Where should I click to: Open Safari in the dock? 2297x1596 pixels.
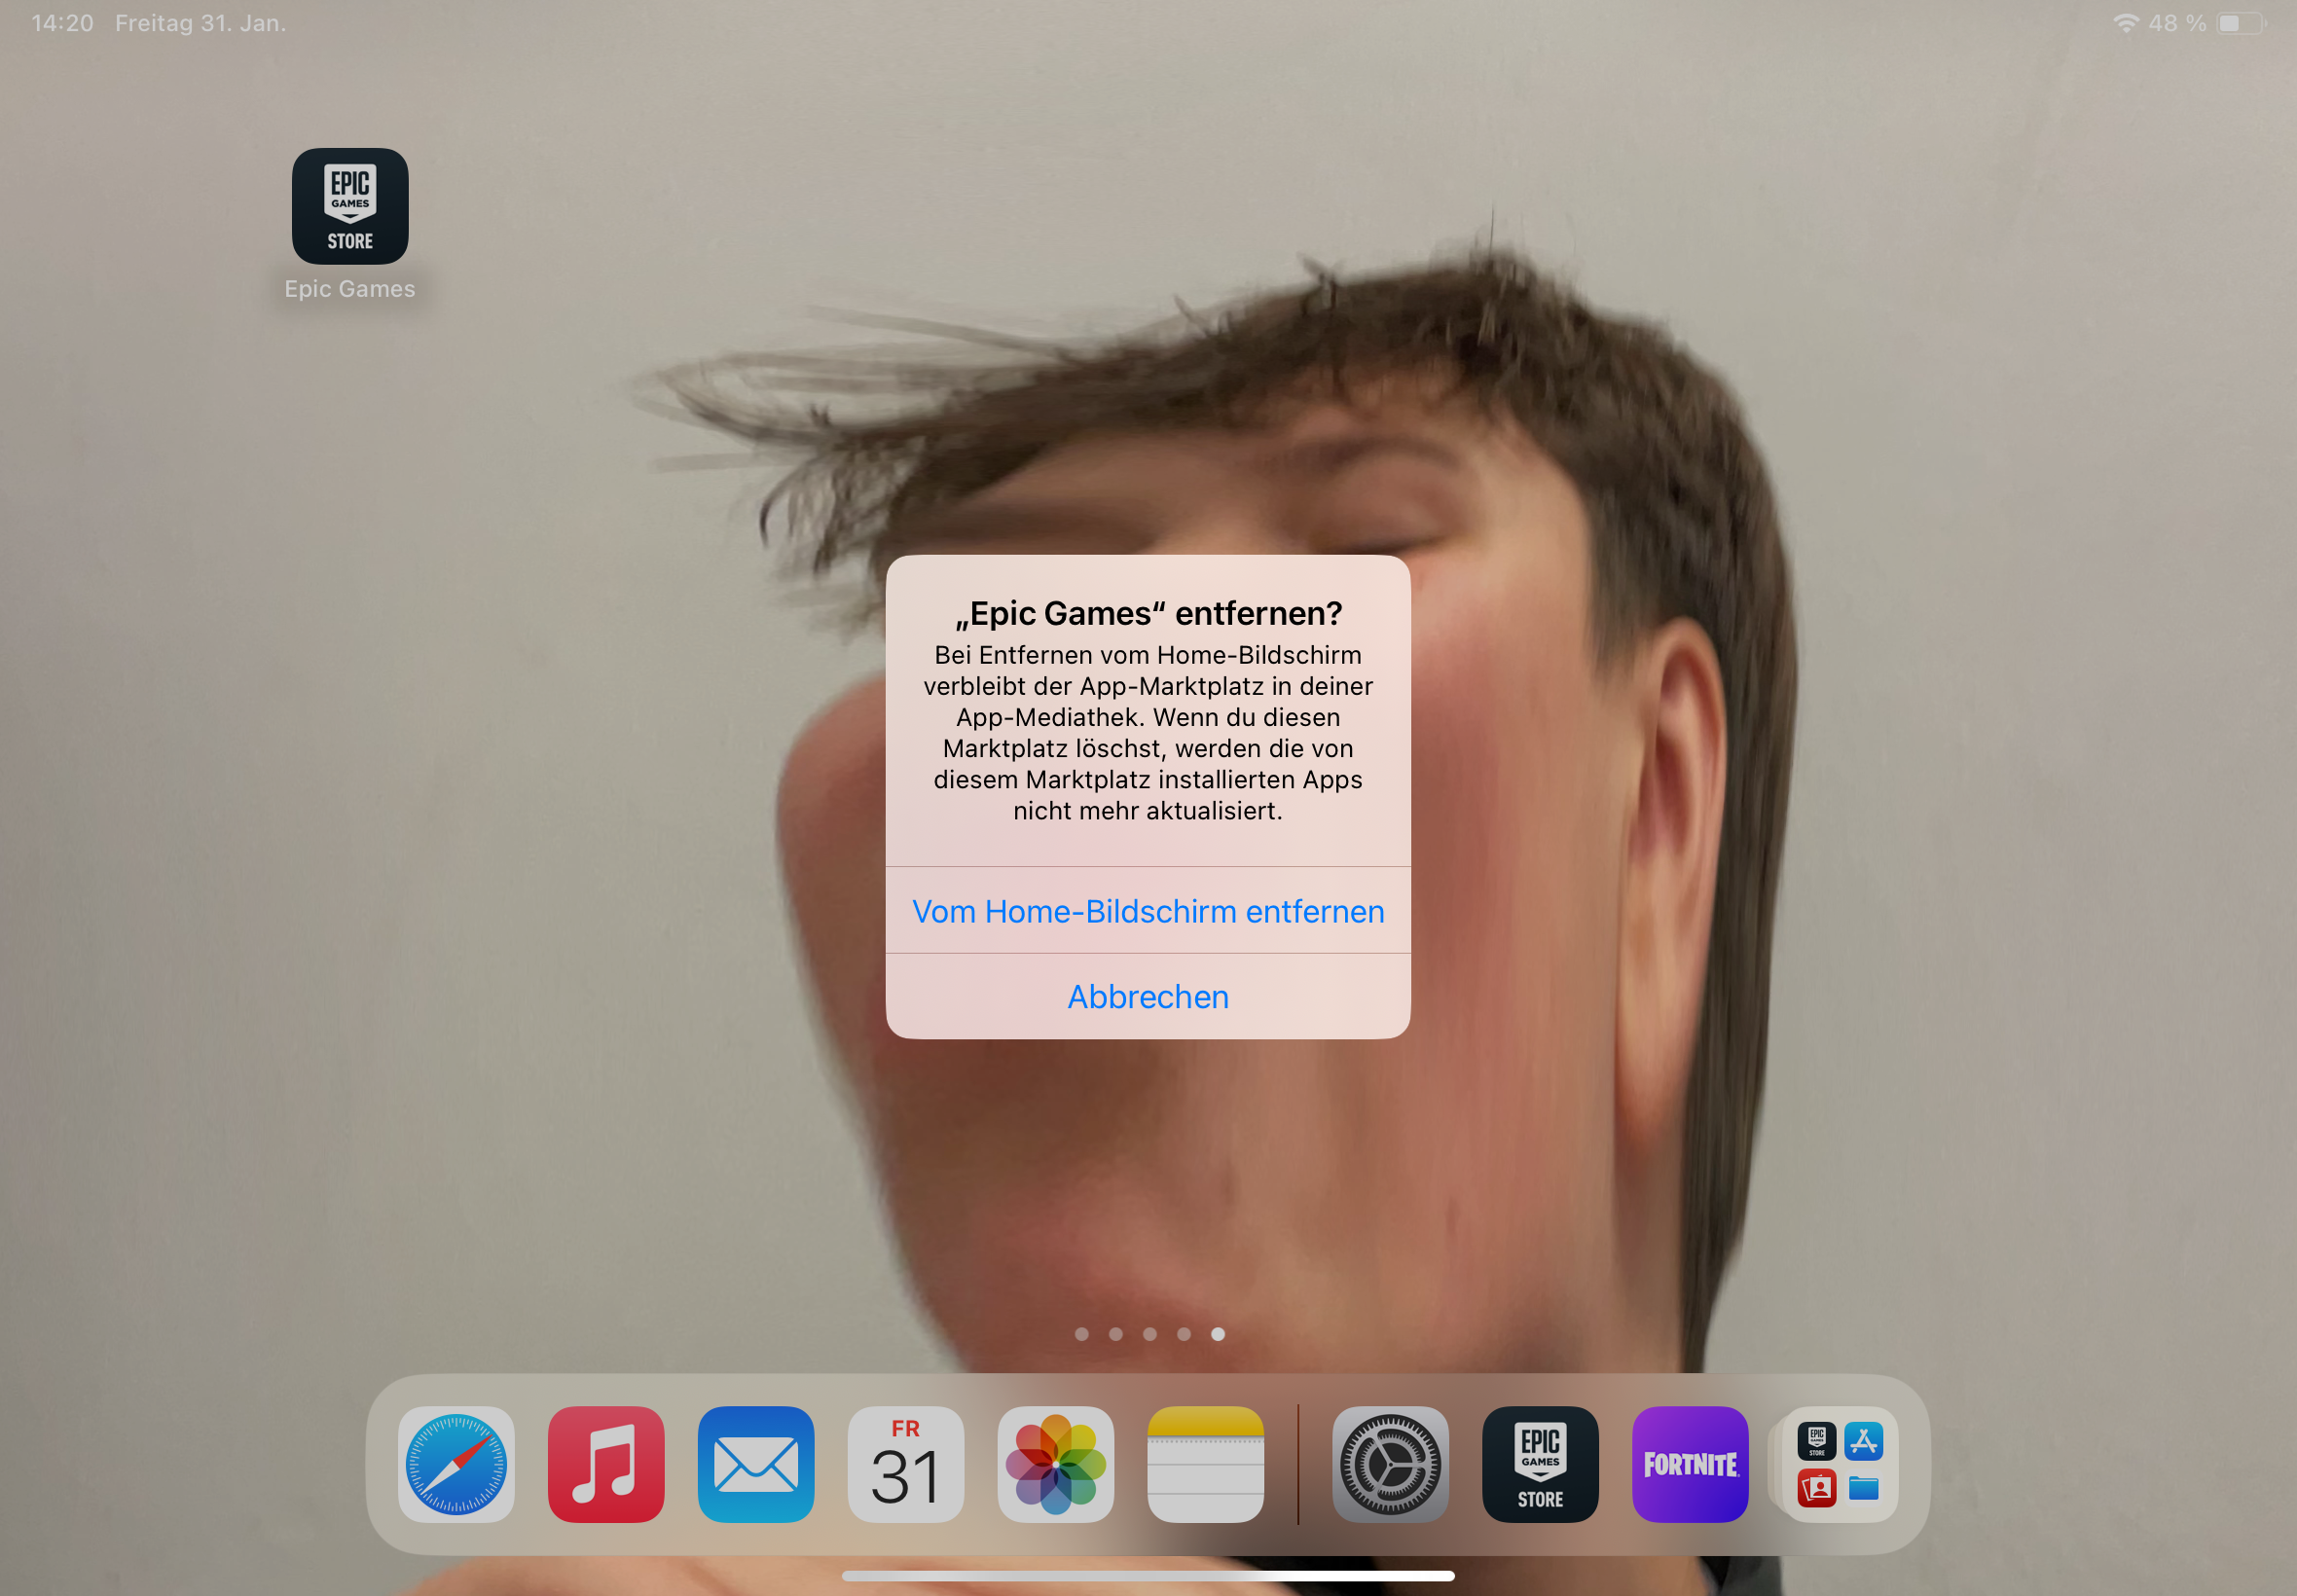pos(456,1464)
